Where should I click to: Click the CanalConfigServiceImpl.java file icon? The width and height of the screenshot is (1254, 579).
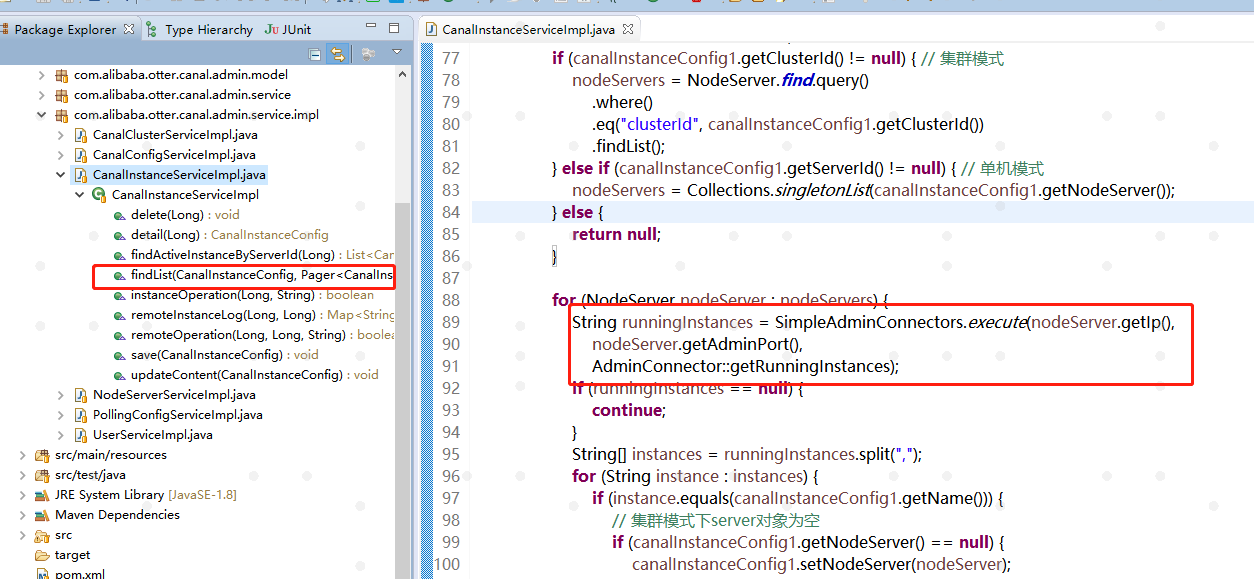(x=80, y=155)
